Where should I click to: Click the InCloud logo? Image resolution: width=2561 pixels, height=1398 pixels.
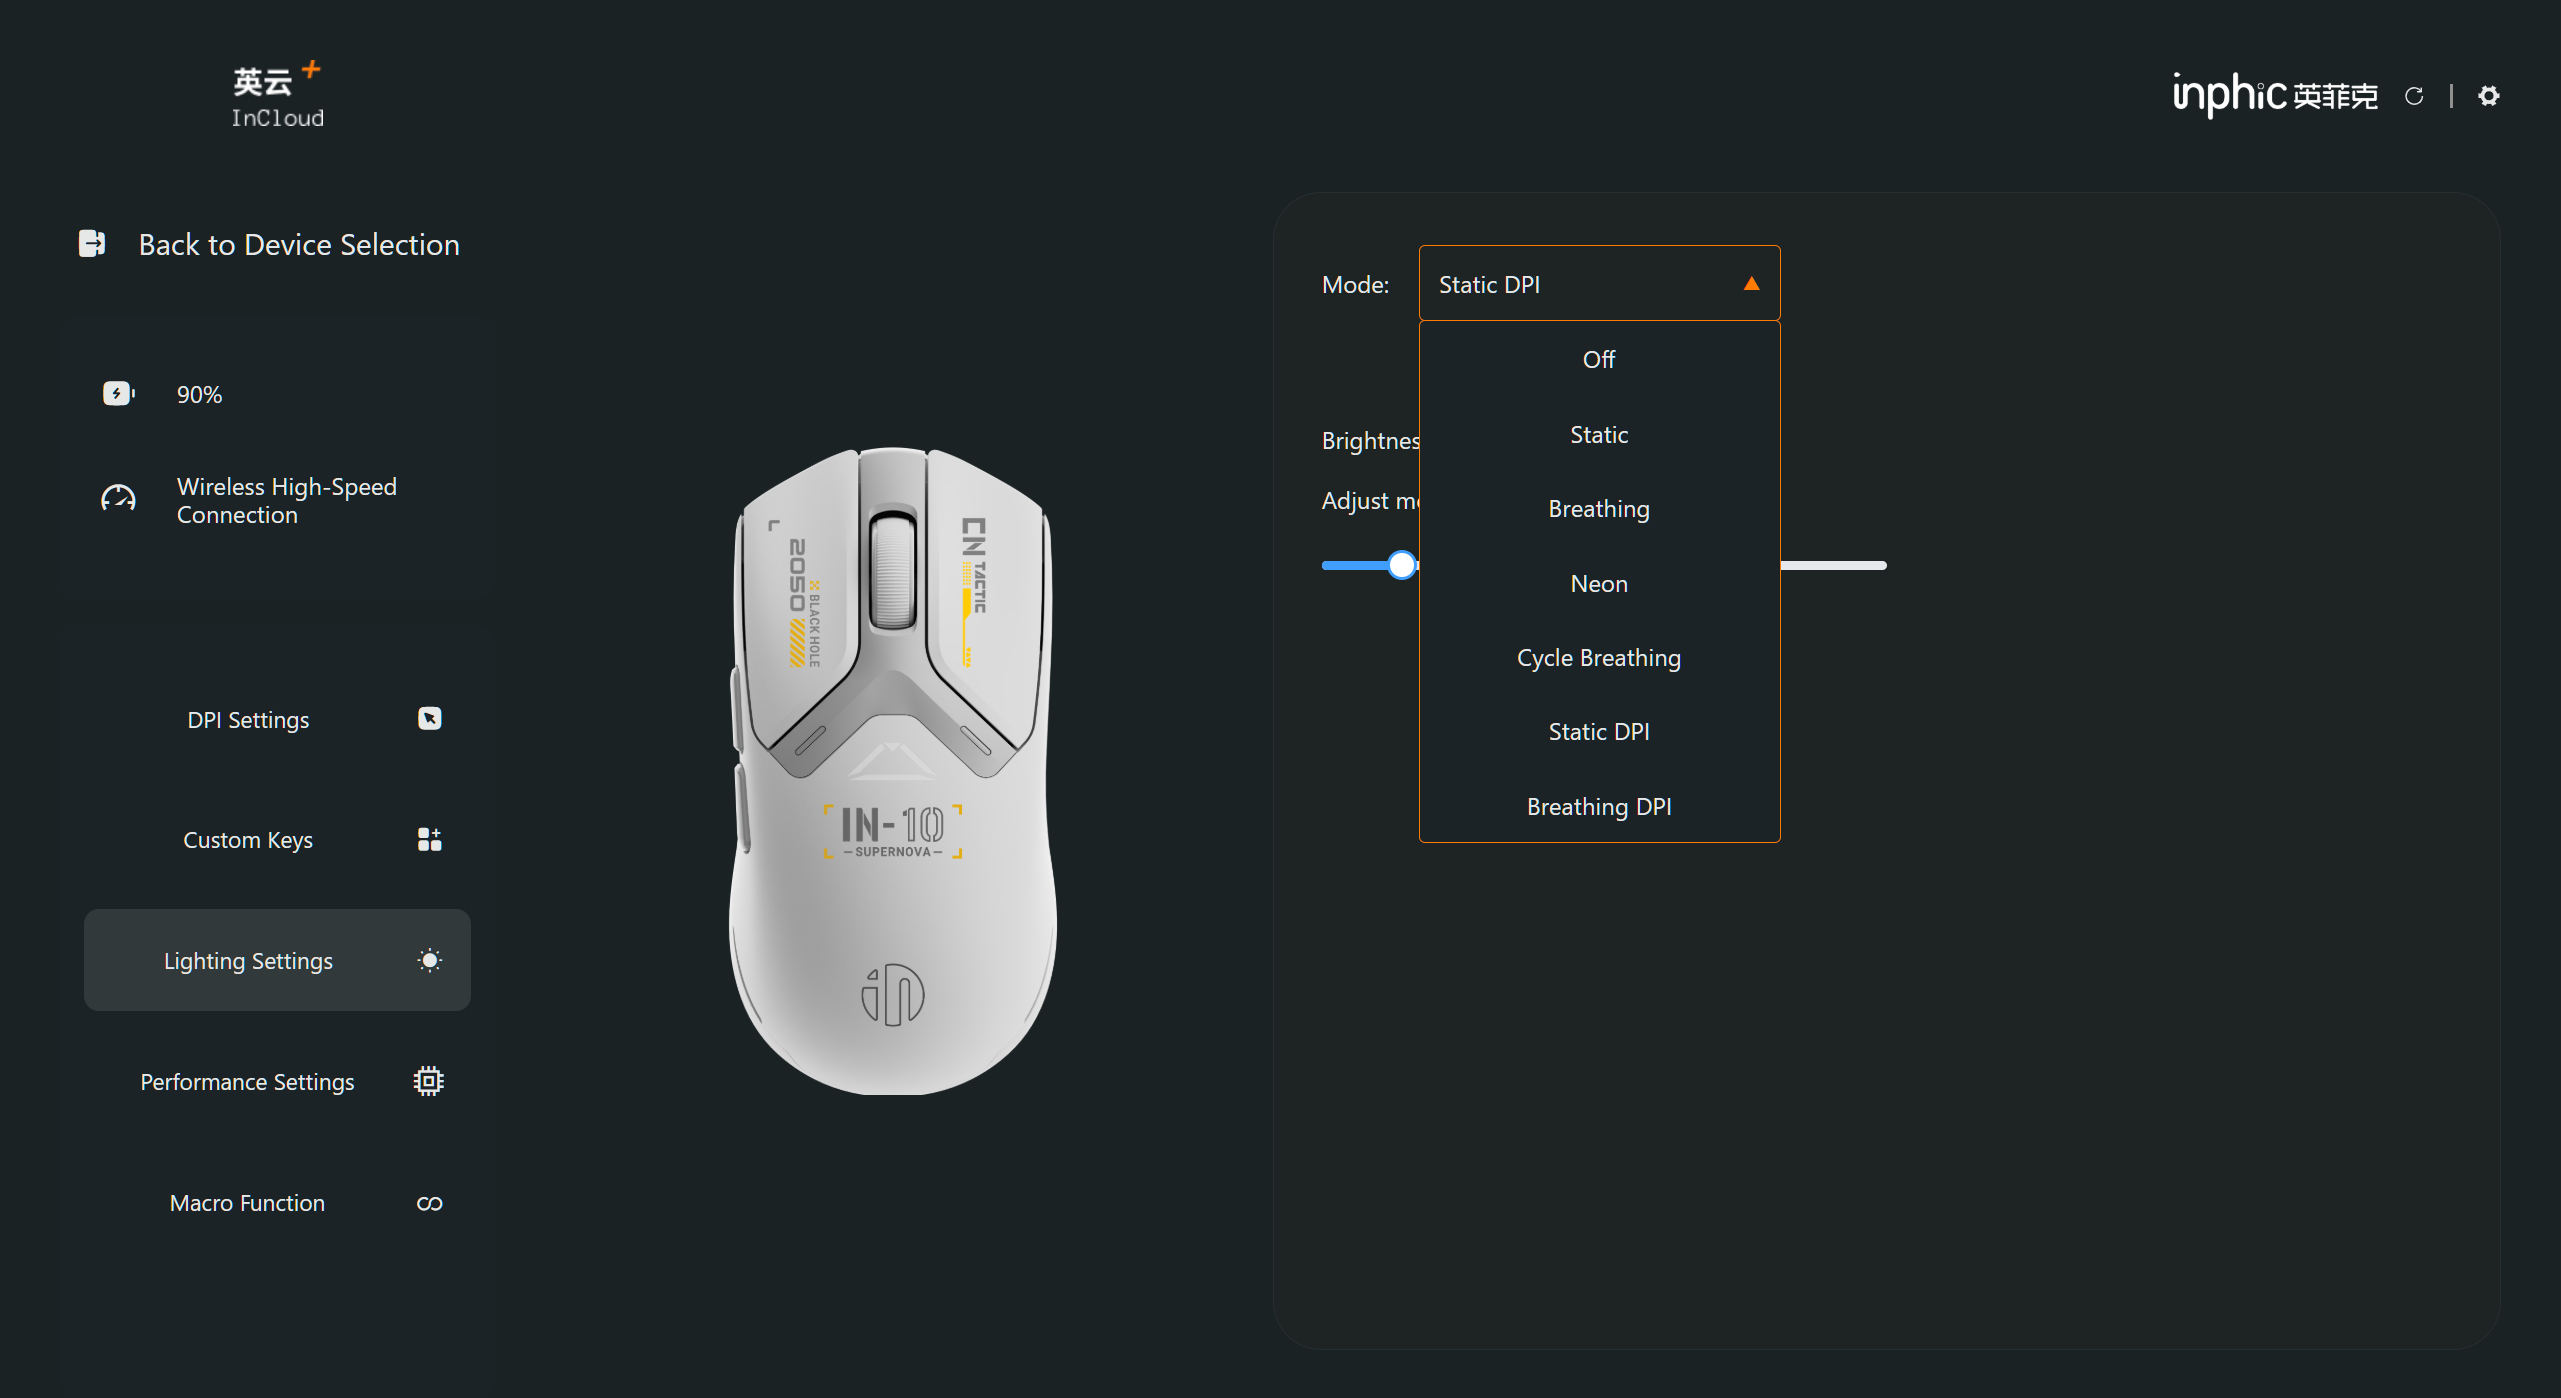(x=277, y=97)
